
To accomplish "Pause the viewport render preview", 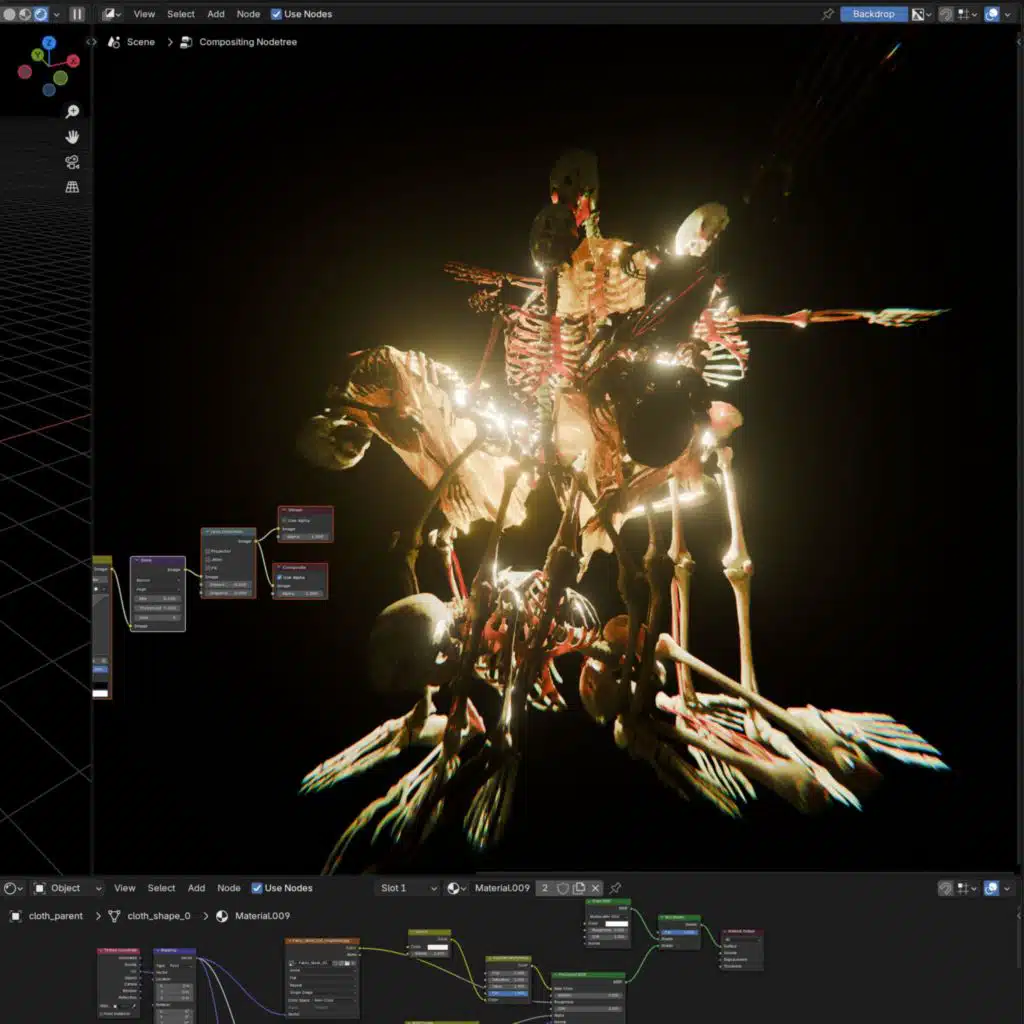I will pyautogui.click(x=77, y=14).
